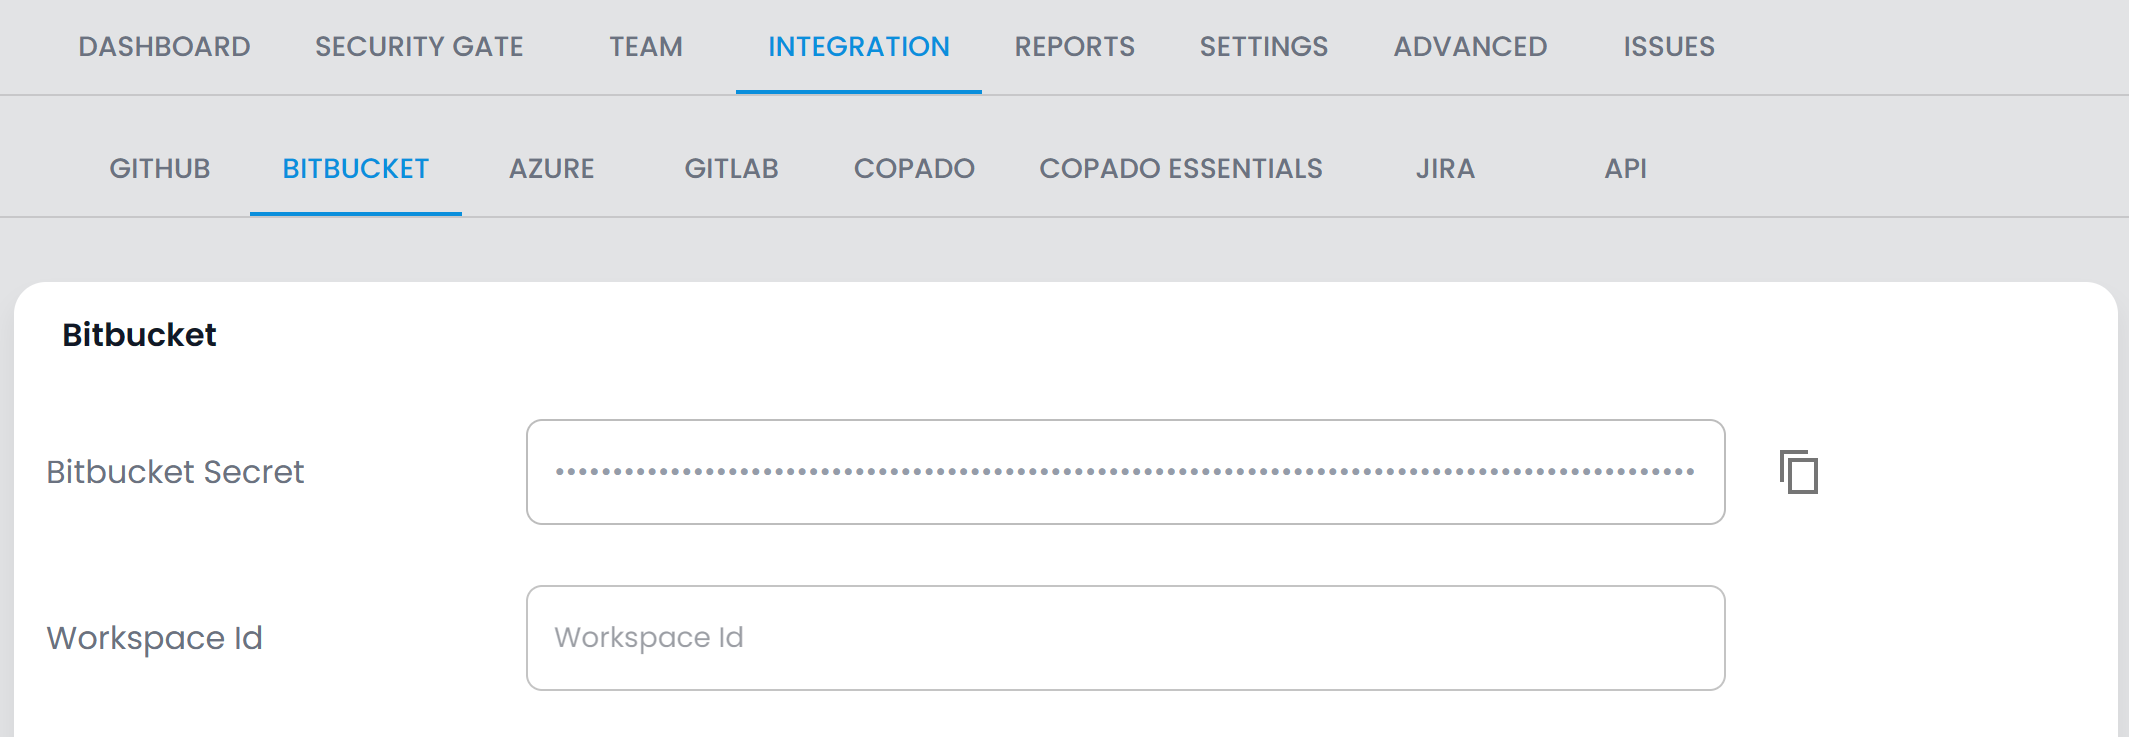The width and height of the screenshot is (2129, 737).
Task: Open the REPORTS page
Action: pyautogui.click(x=1074, y=46)
